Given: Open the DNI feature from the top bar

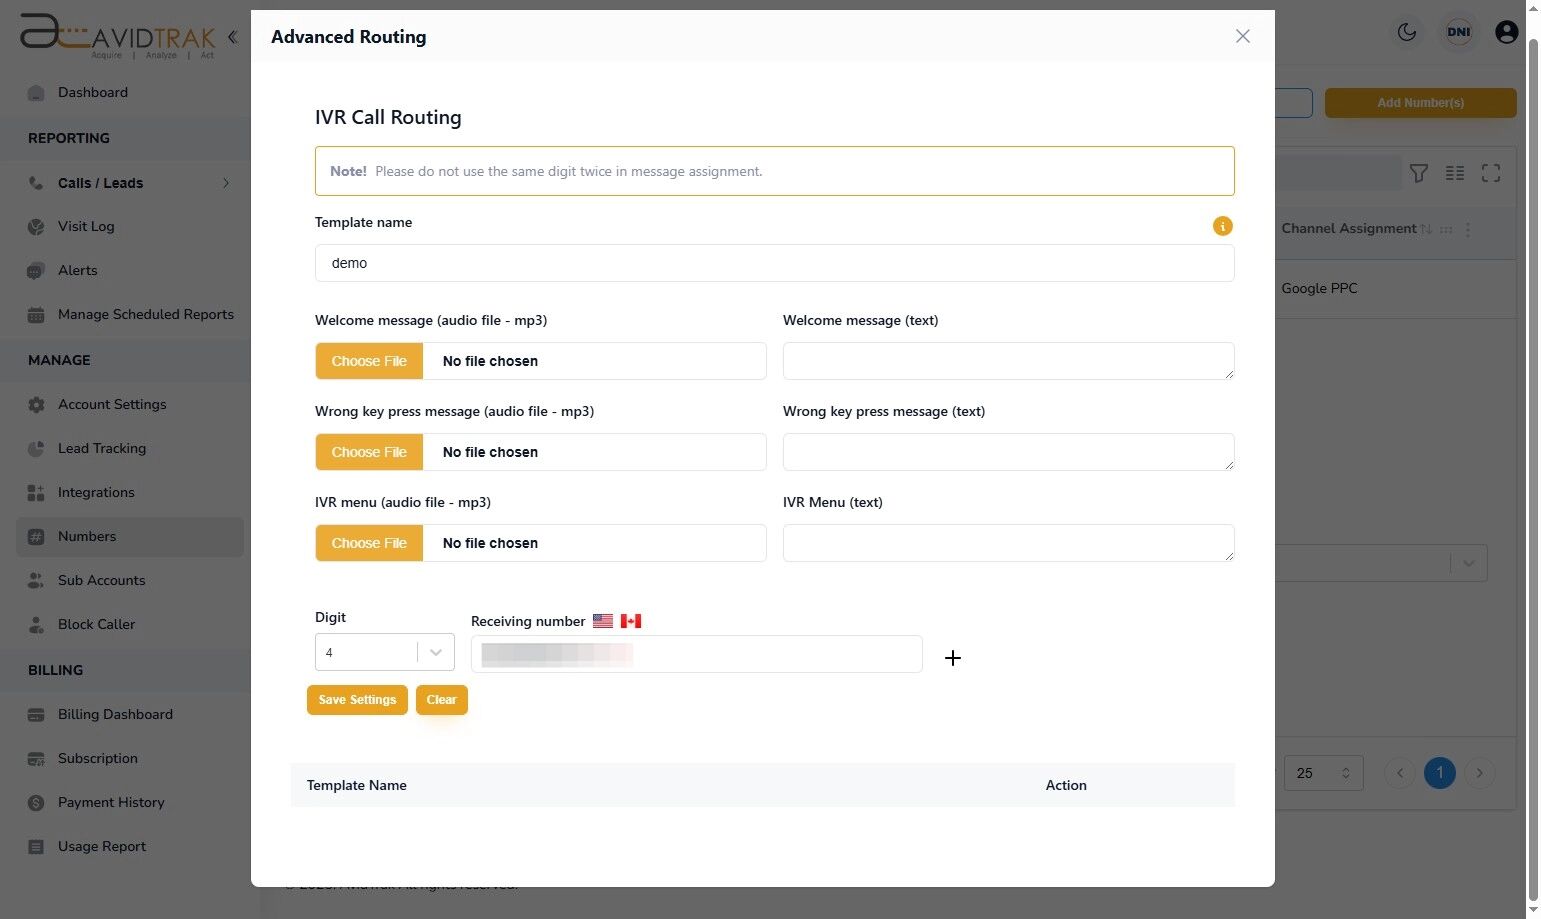Looking at the screenshot, I should (x=1459, y=32).
